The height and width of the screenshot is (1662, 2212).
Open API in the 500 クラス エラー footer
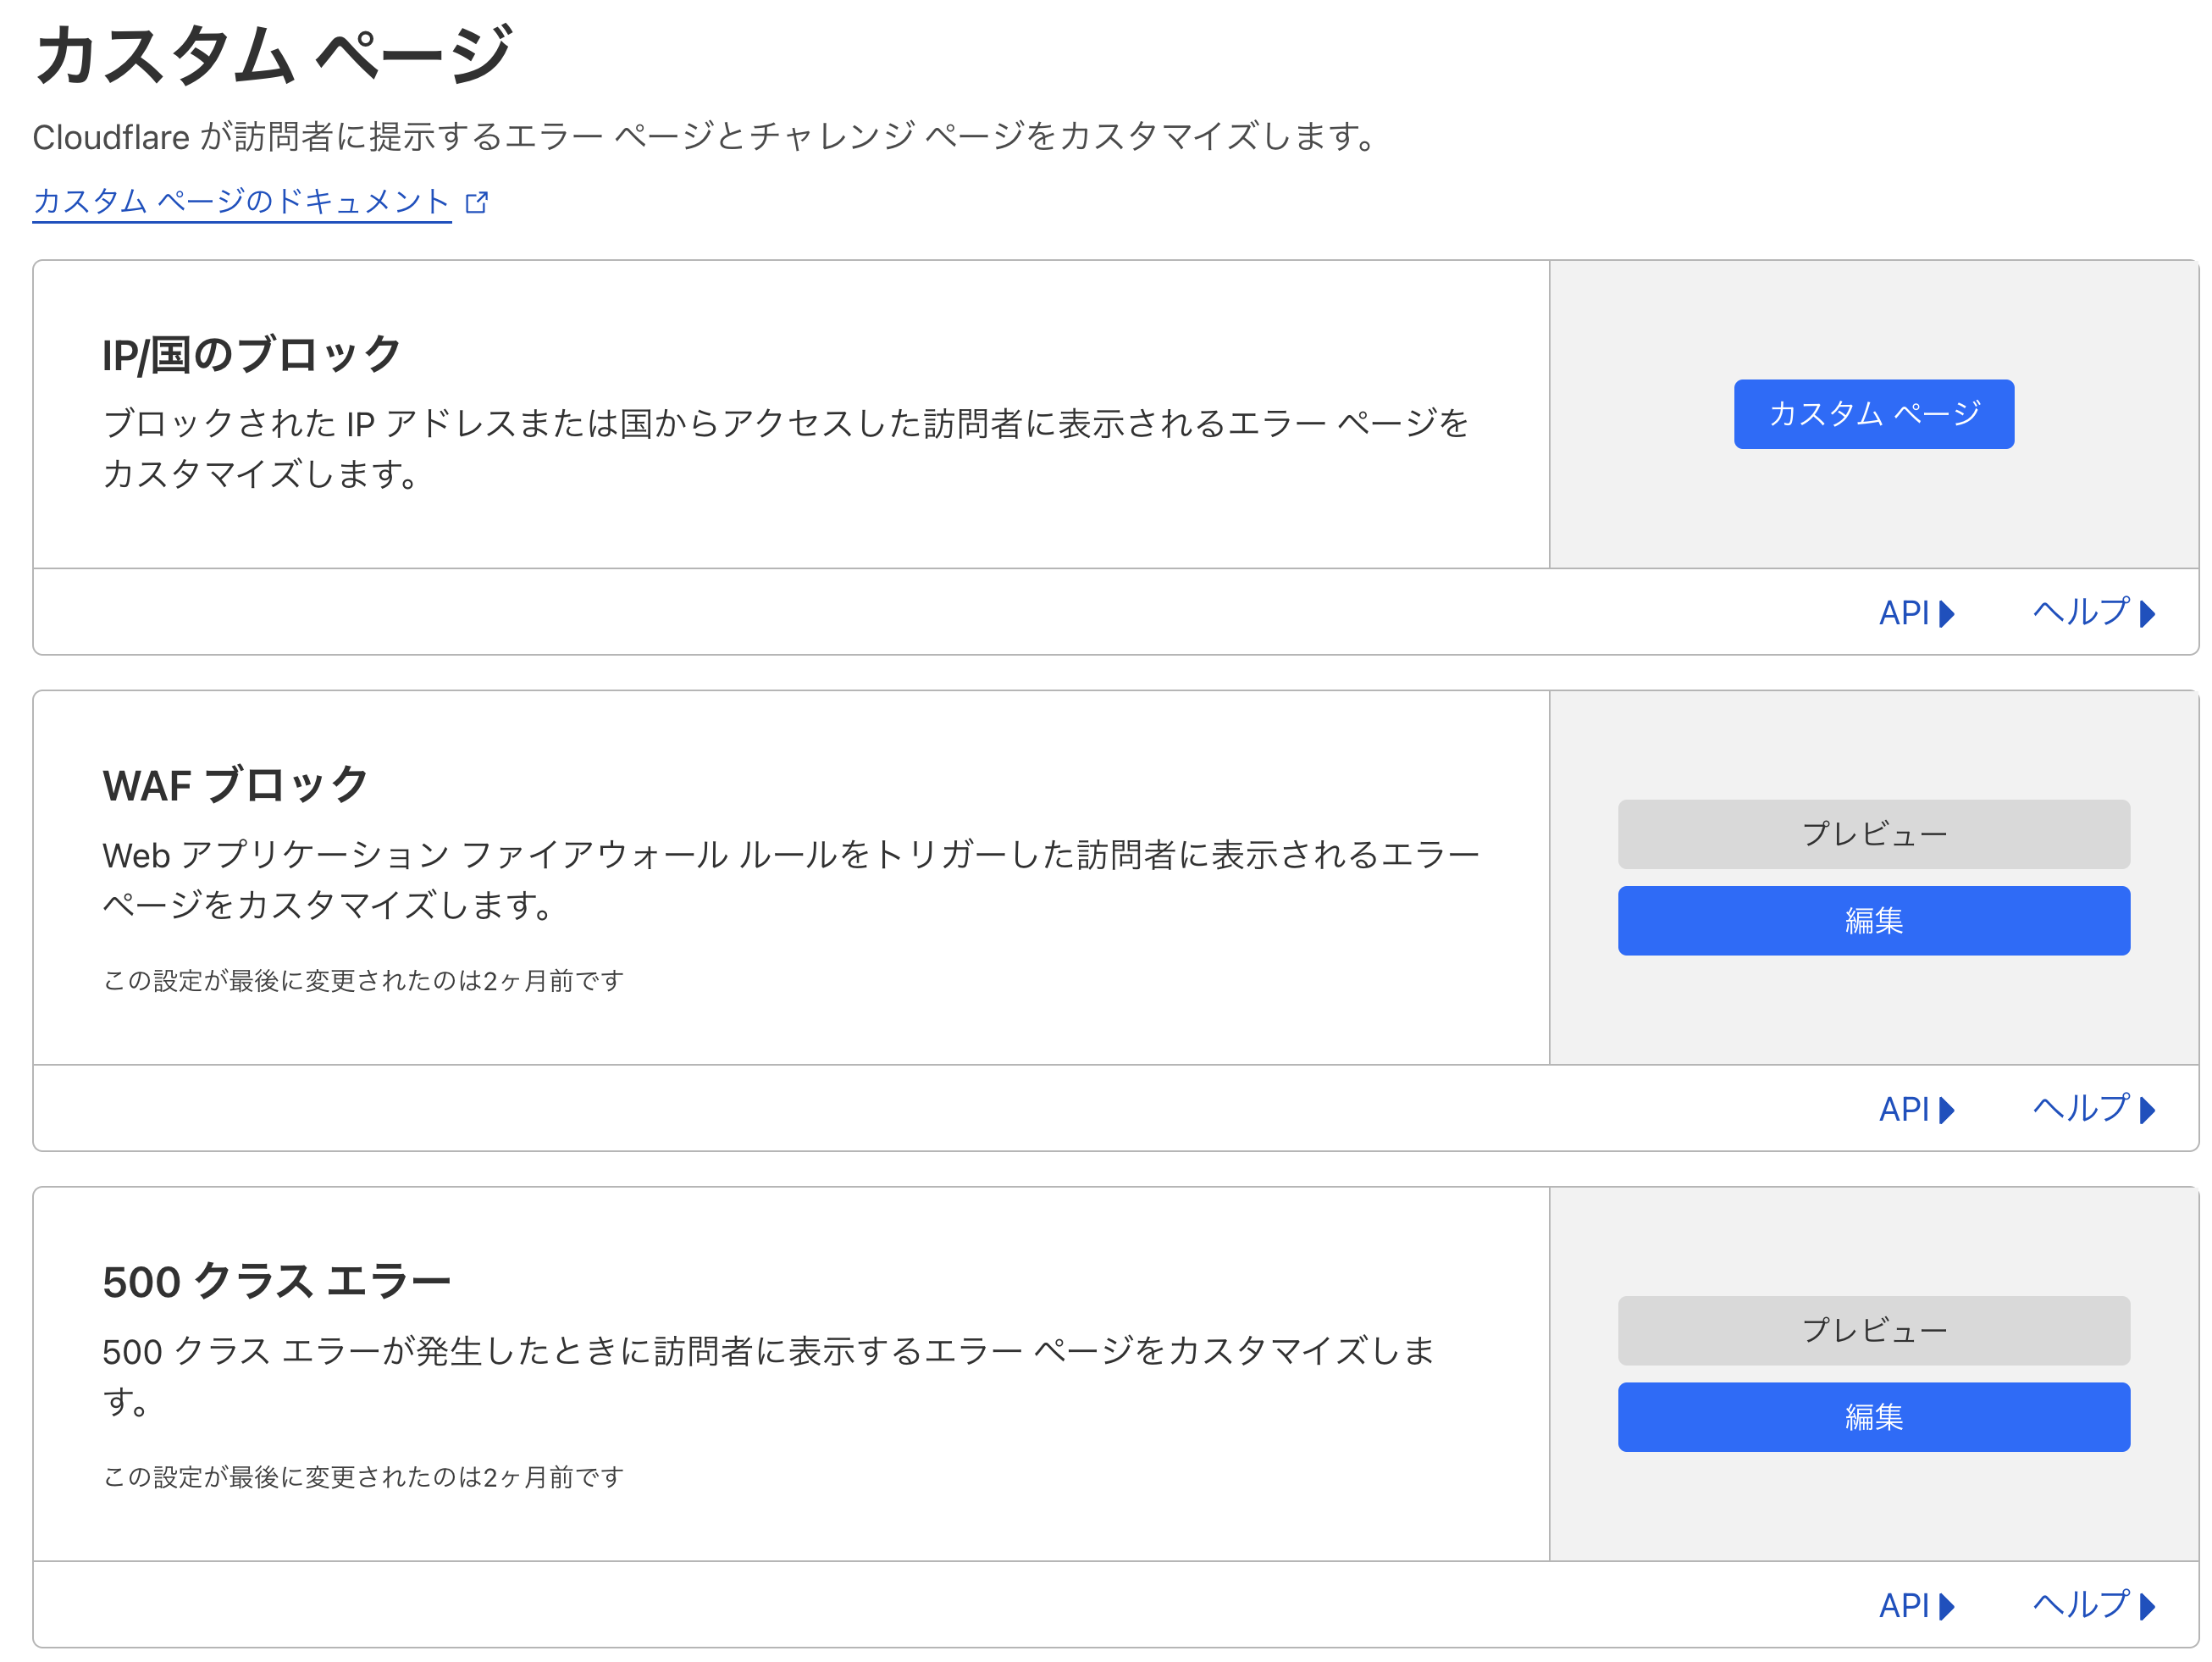[x=1915, y=1605]
